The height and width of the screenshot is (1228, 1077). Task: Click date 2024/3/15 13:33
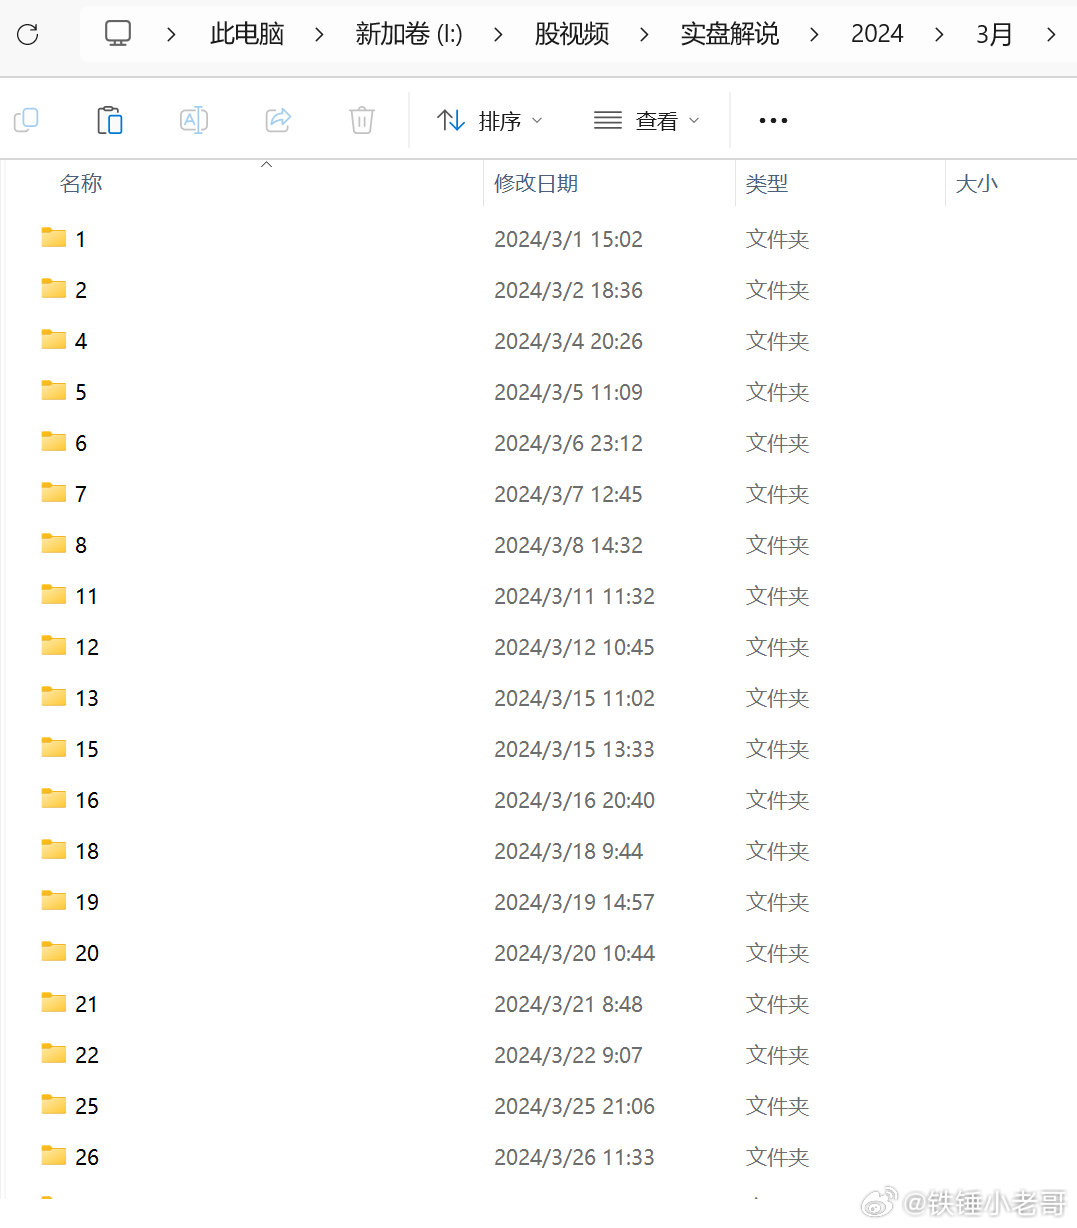pyautogui.click(x=574, y=749)
